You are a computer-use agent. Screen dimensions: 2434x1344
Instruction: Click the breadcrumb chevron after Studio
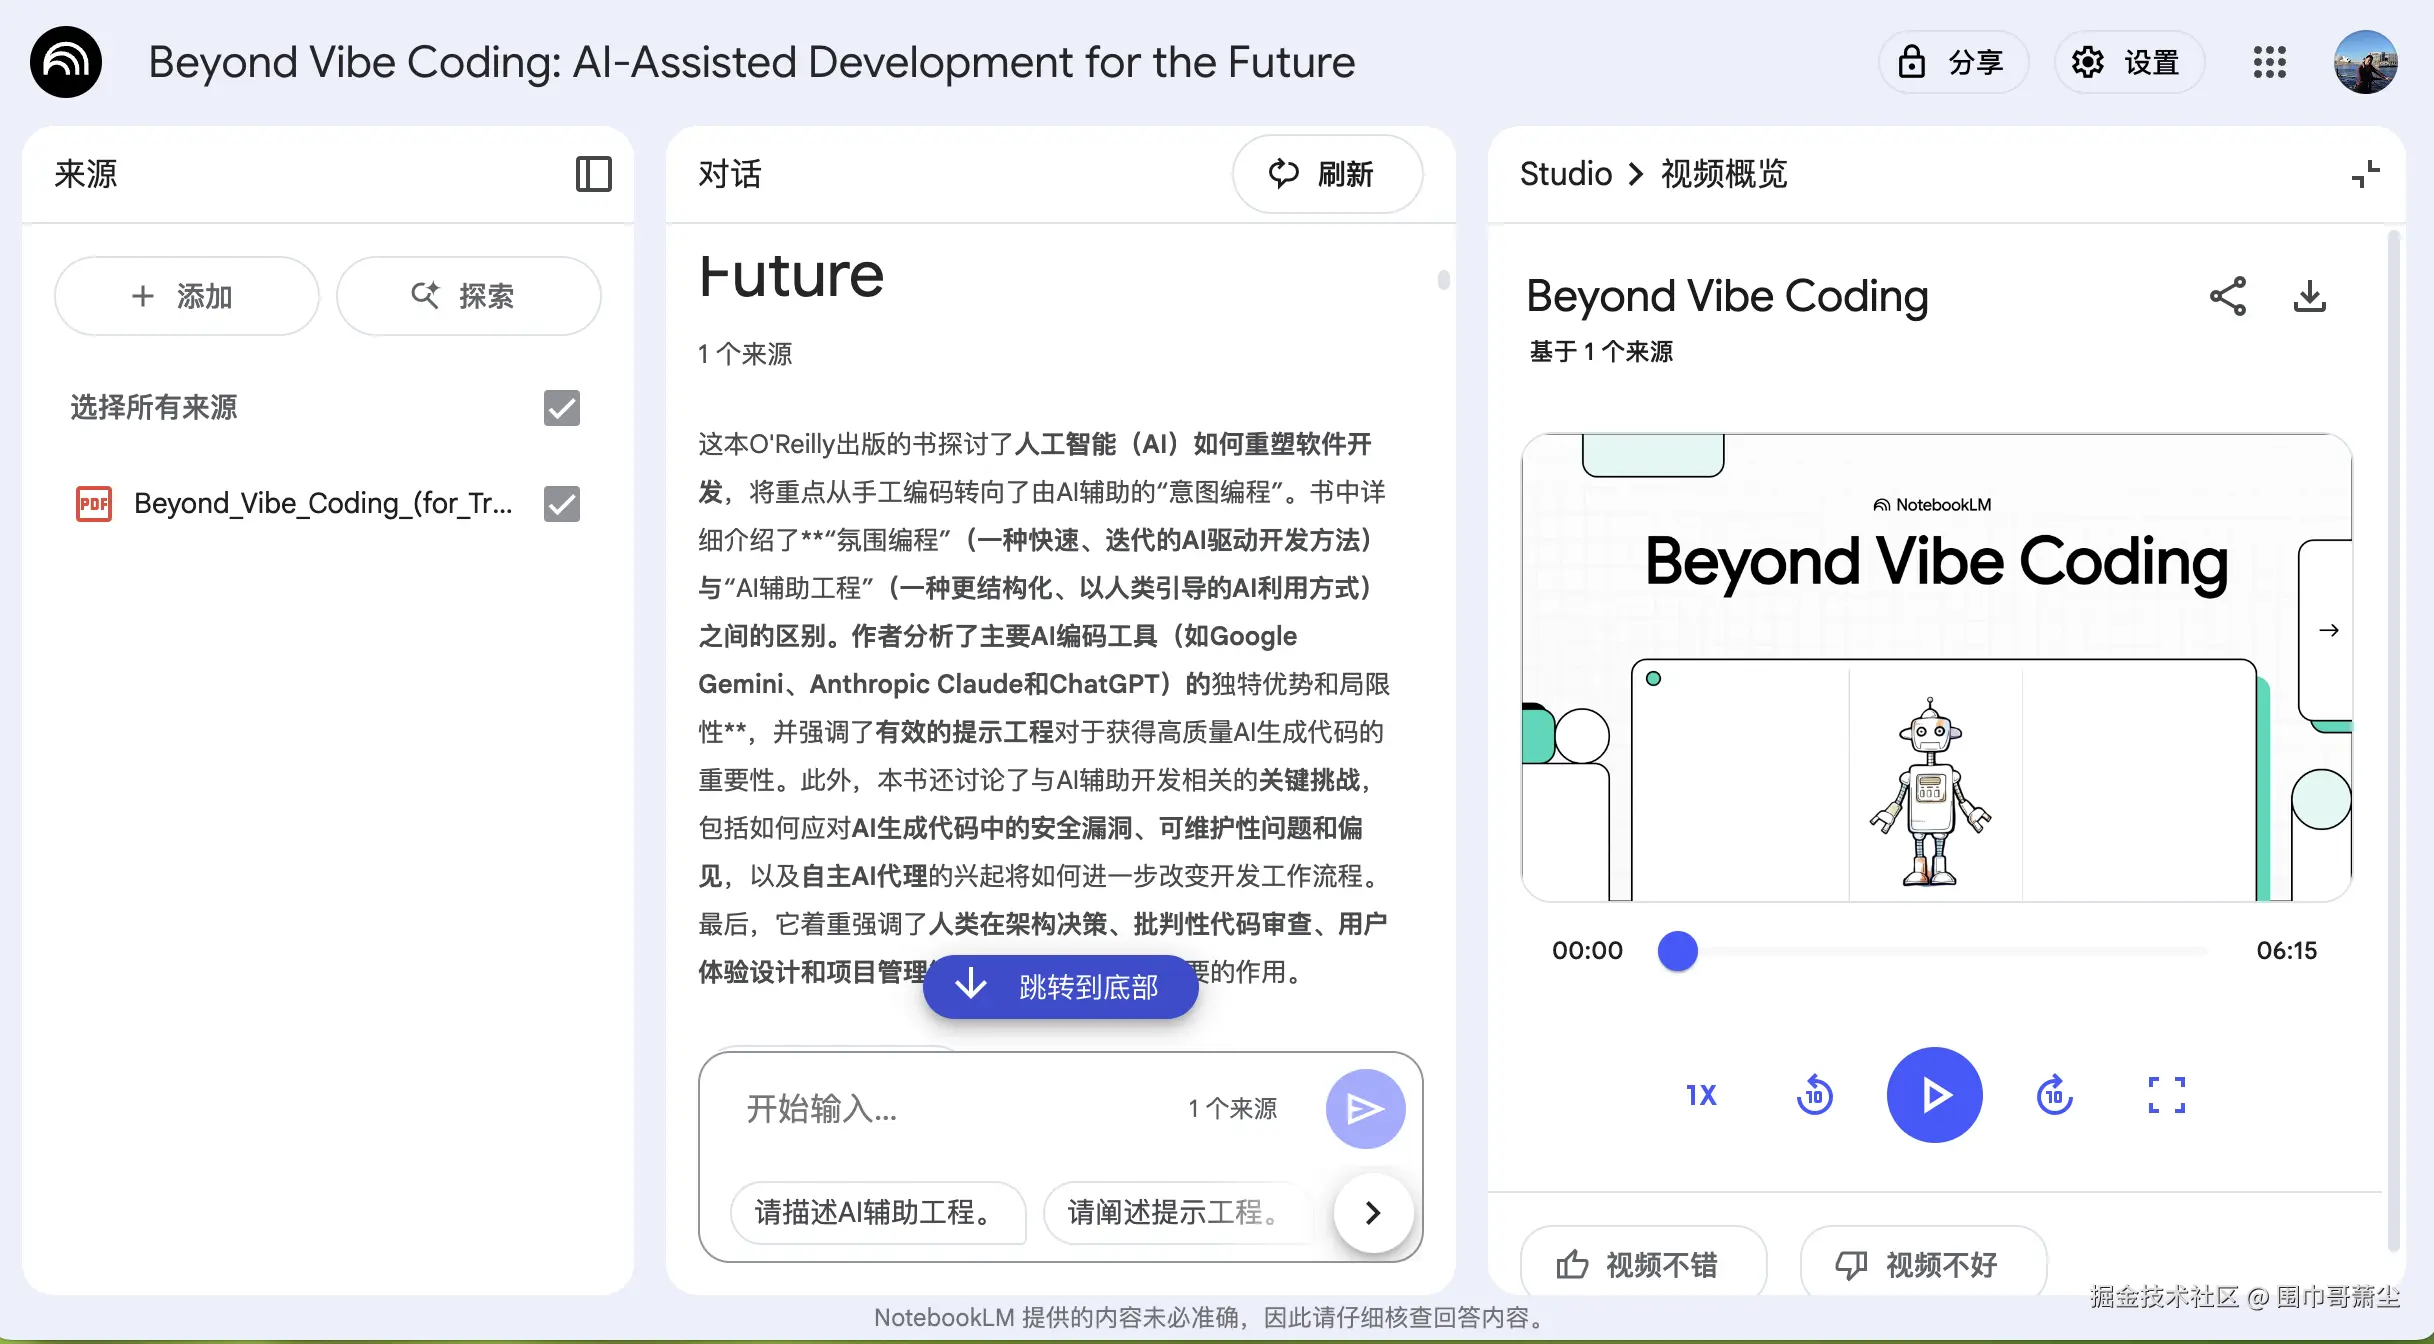[x=1636, y=174]
